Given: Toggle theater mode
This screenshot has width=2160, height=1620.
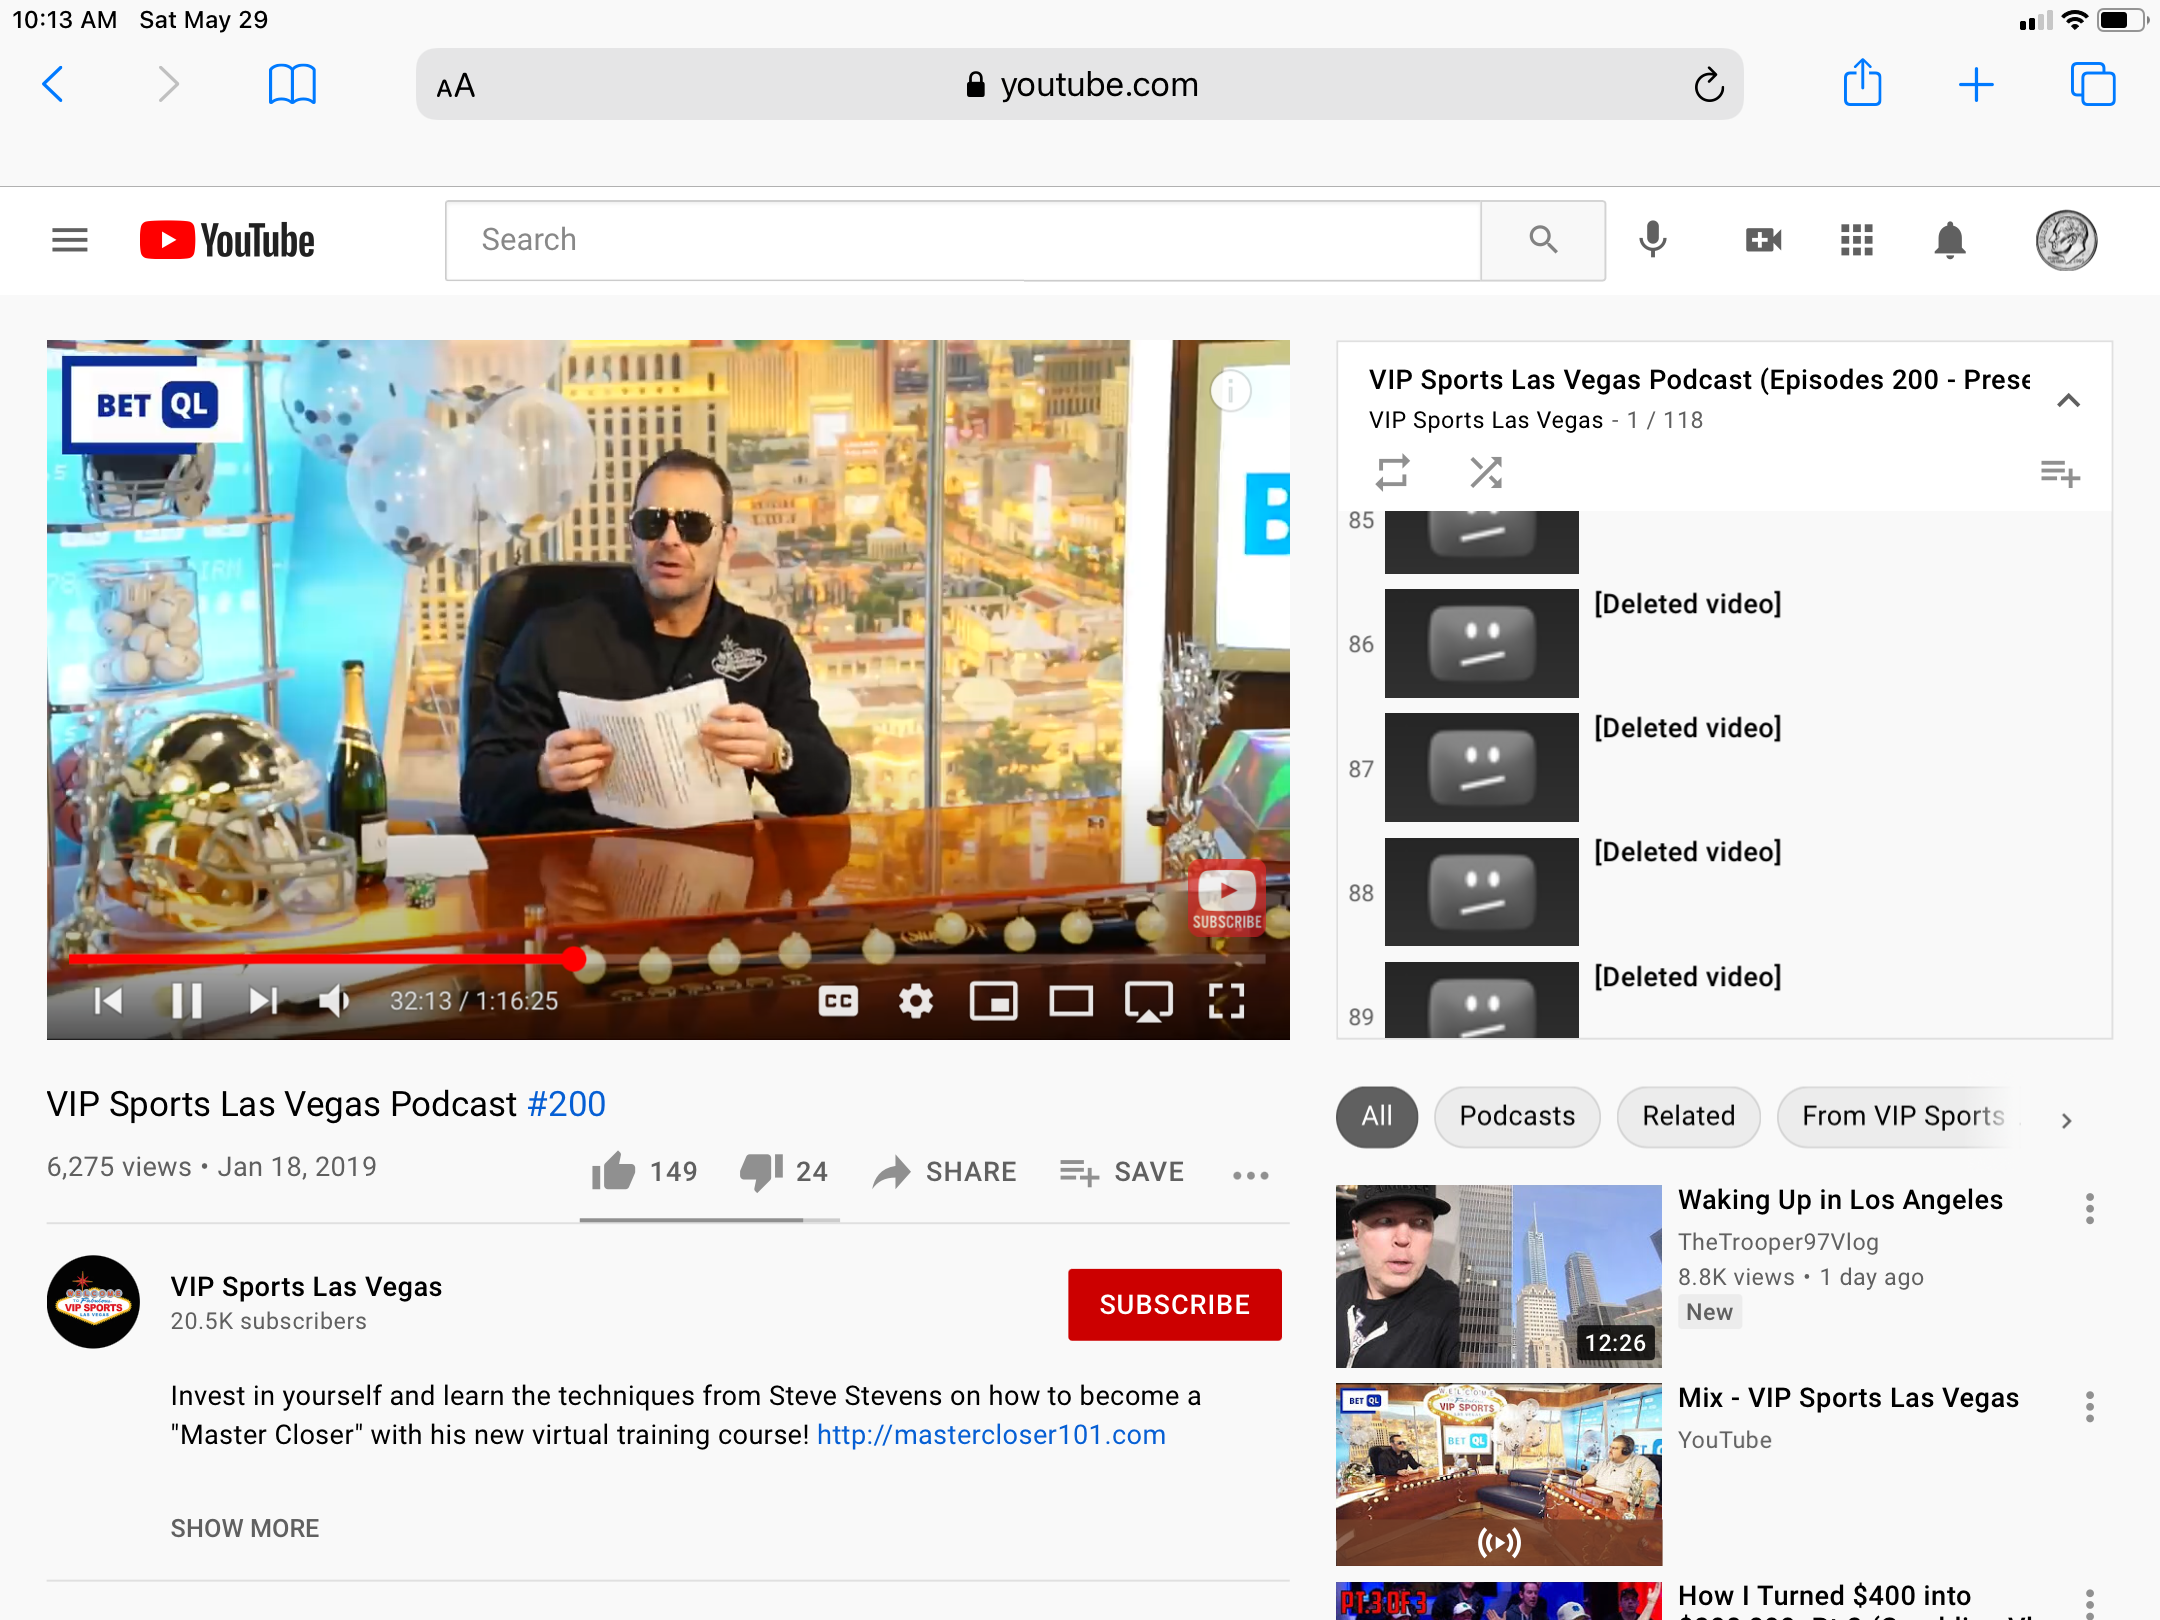Looking at the screenshot, I should [x=1071, y=1001].
